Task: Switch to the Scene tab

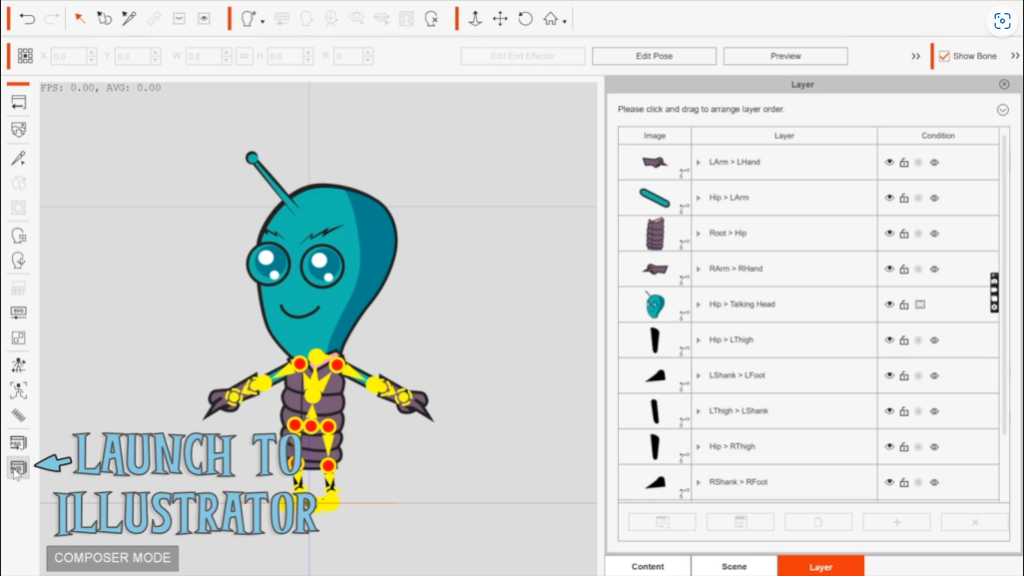Action: [x=733, y=566]
